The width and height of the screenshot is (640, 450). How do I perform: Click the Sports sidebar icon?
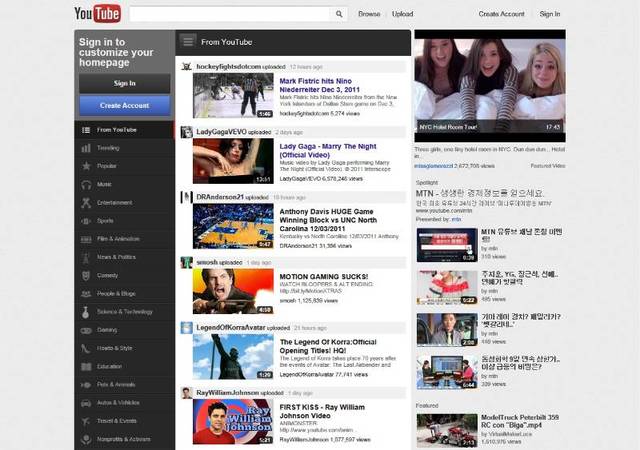[86, 221]
